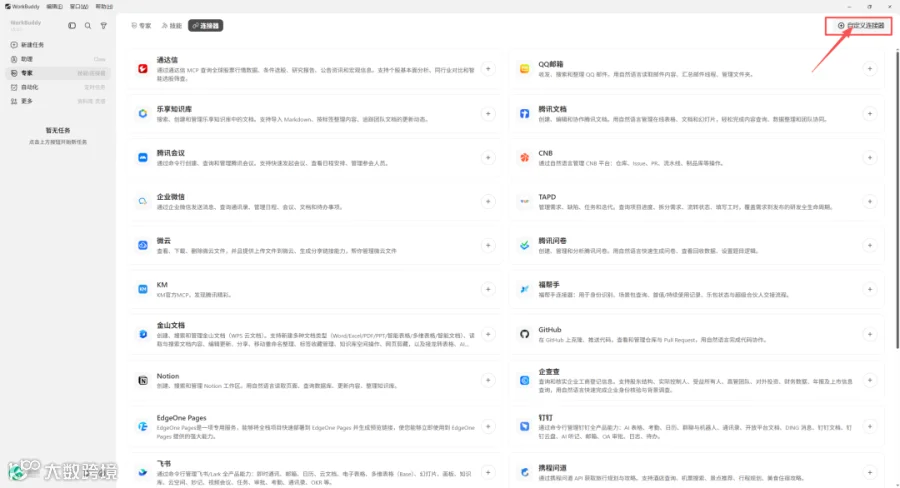Image resolution: width=900 pixels, height=488 pixels.
Task: Click the 通达信 red connector icon
Action: coord(143,69)
